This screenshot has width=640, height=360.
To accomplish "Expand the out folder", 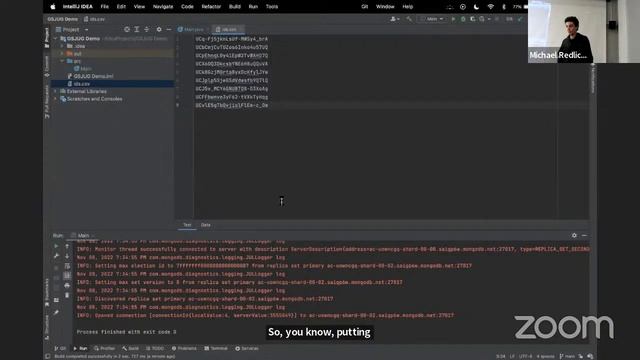I will point(62,53).
